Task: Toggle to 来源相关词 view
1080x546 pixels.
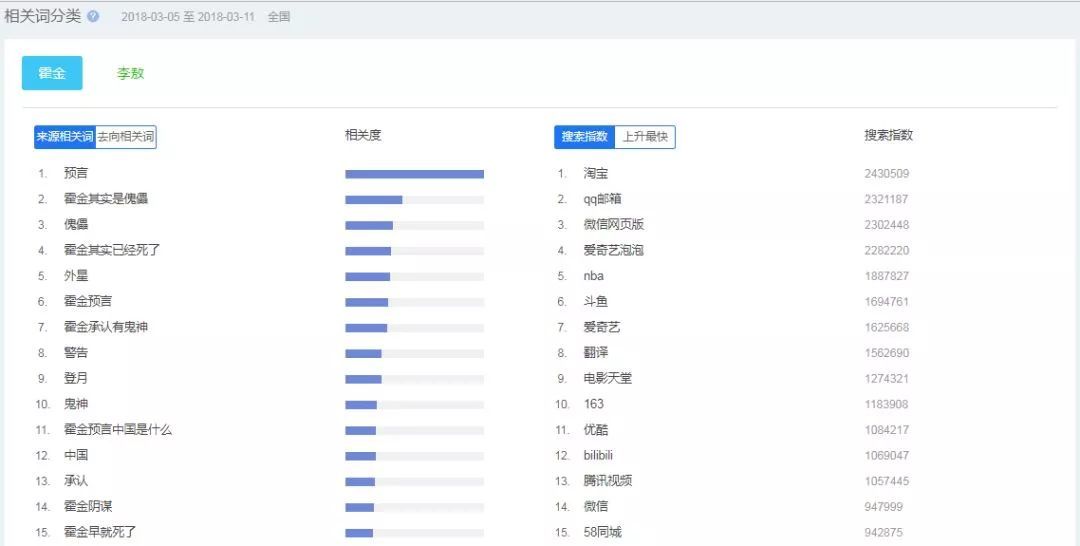Action: click(65, 137)
